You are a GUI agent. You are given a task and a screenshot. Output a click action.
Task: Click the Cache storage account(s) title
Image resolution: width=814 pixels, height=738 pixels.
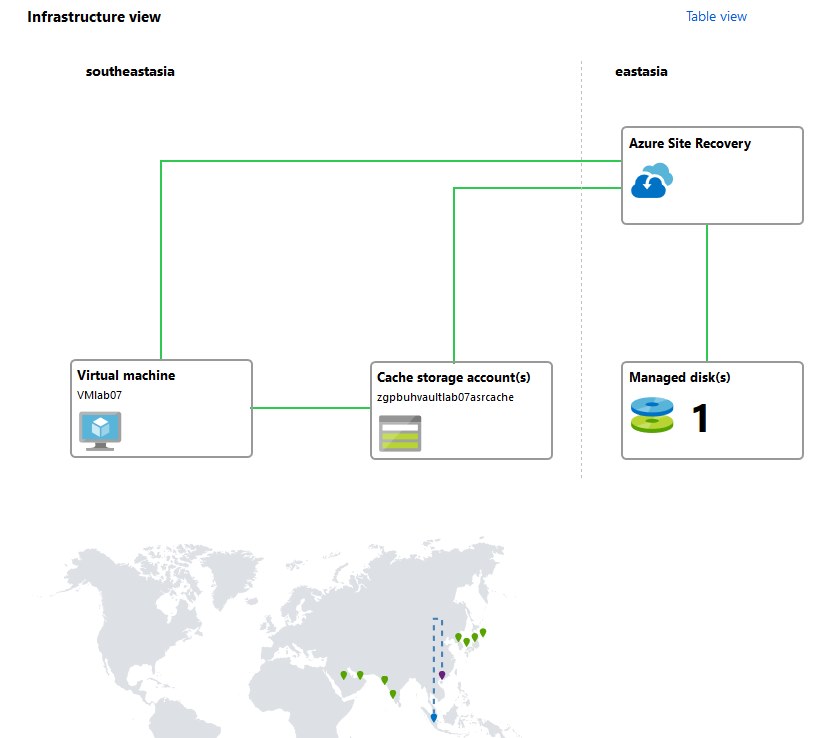(x=453, y=377)
